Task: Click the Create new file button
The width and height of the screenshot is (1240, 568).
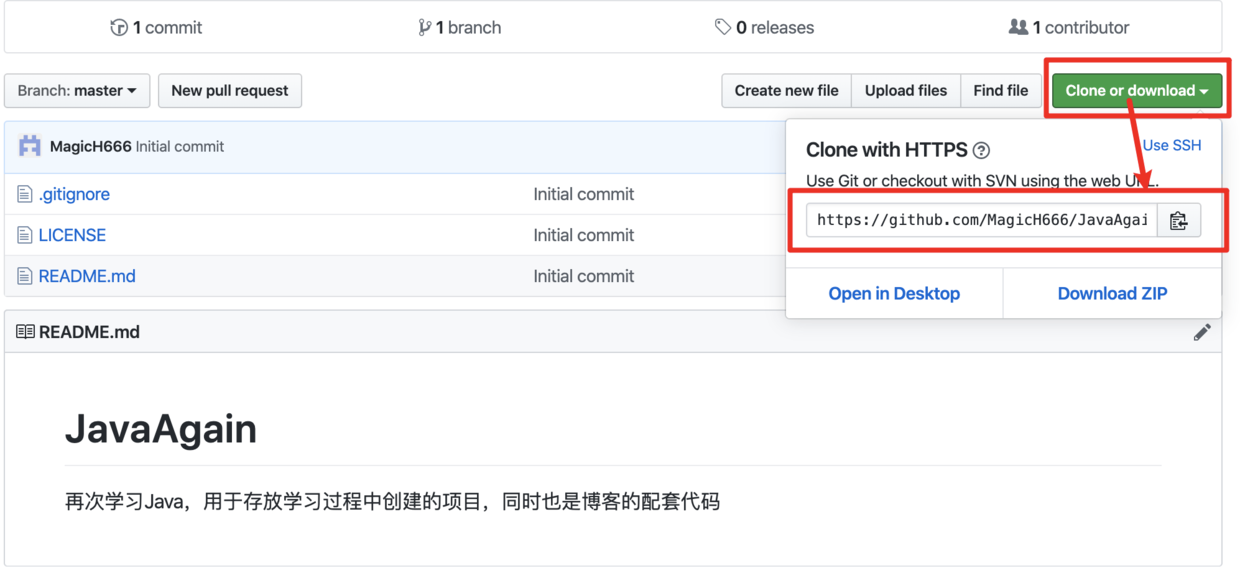Action: tap(787, 90)
